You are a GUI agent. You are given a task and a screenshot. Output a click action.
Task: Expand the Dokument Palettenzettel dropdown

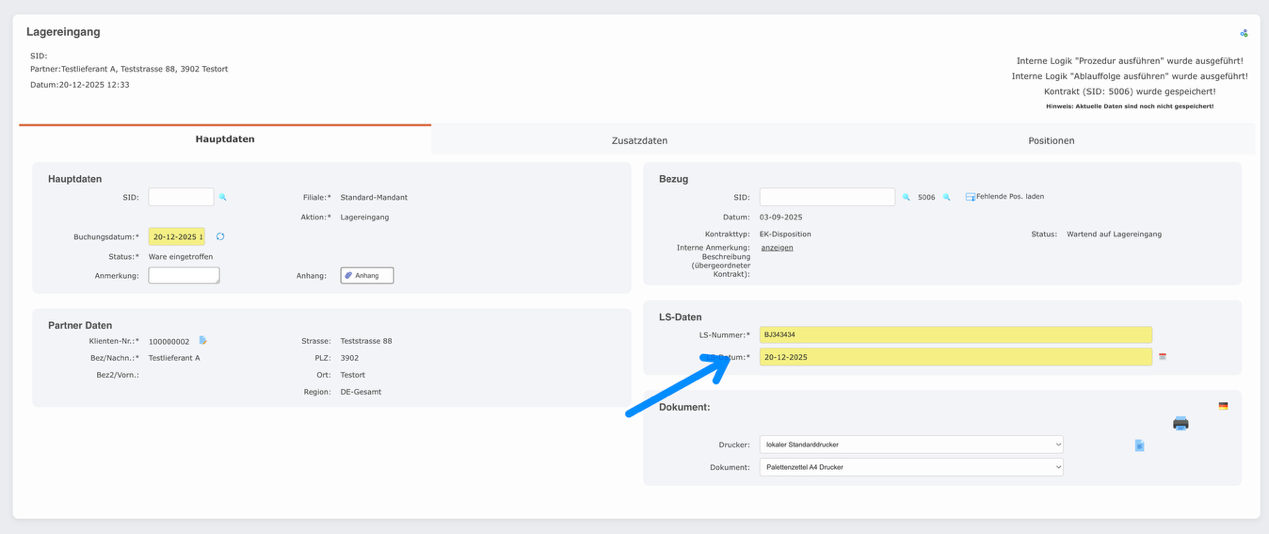coord(911,467)
